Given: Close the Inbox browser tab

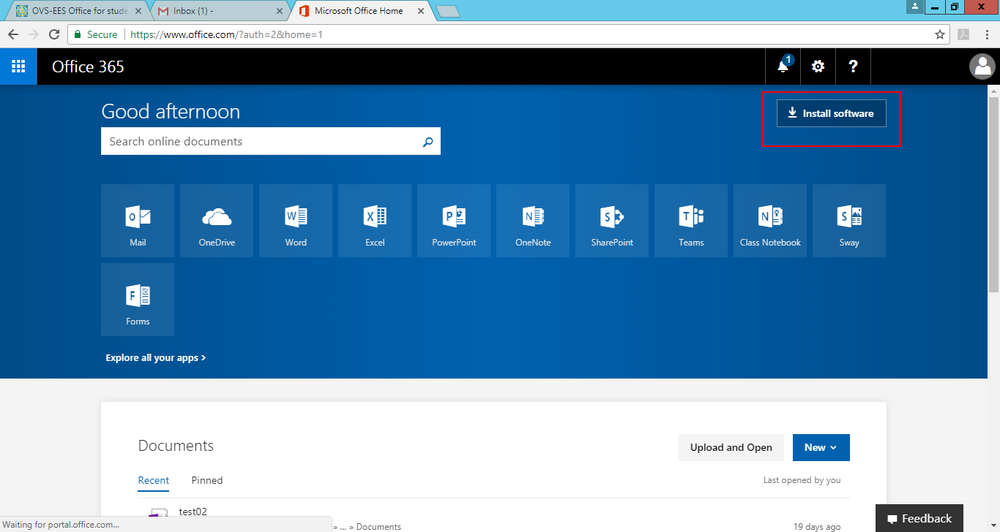Looking at the screenshot, I should [x=279, y=11].
